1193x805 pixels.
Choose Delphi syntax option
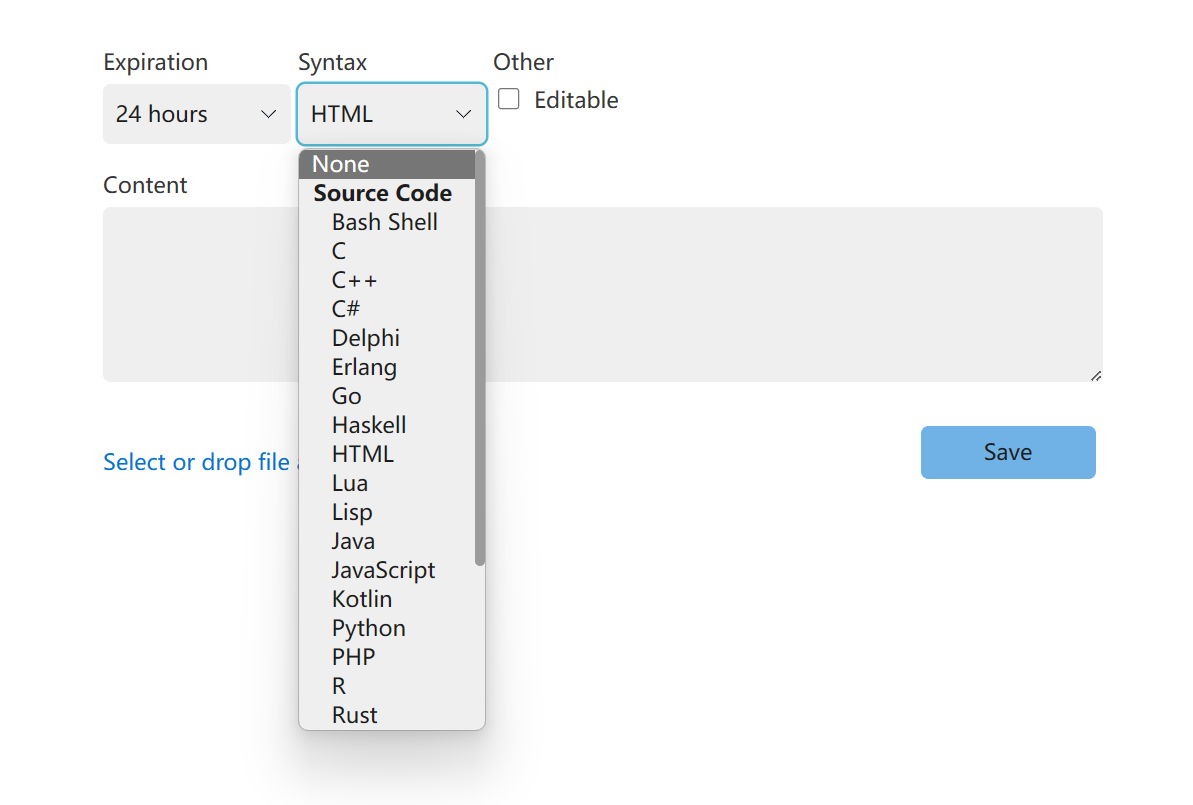(366, 338)
